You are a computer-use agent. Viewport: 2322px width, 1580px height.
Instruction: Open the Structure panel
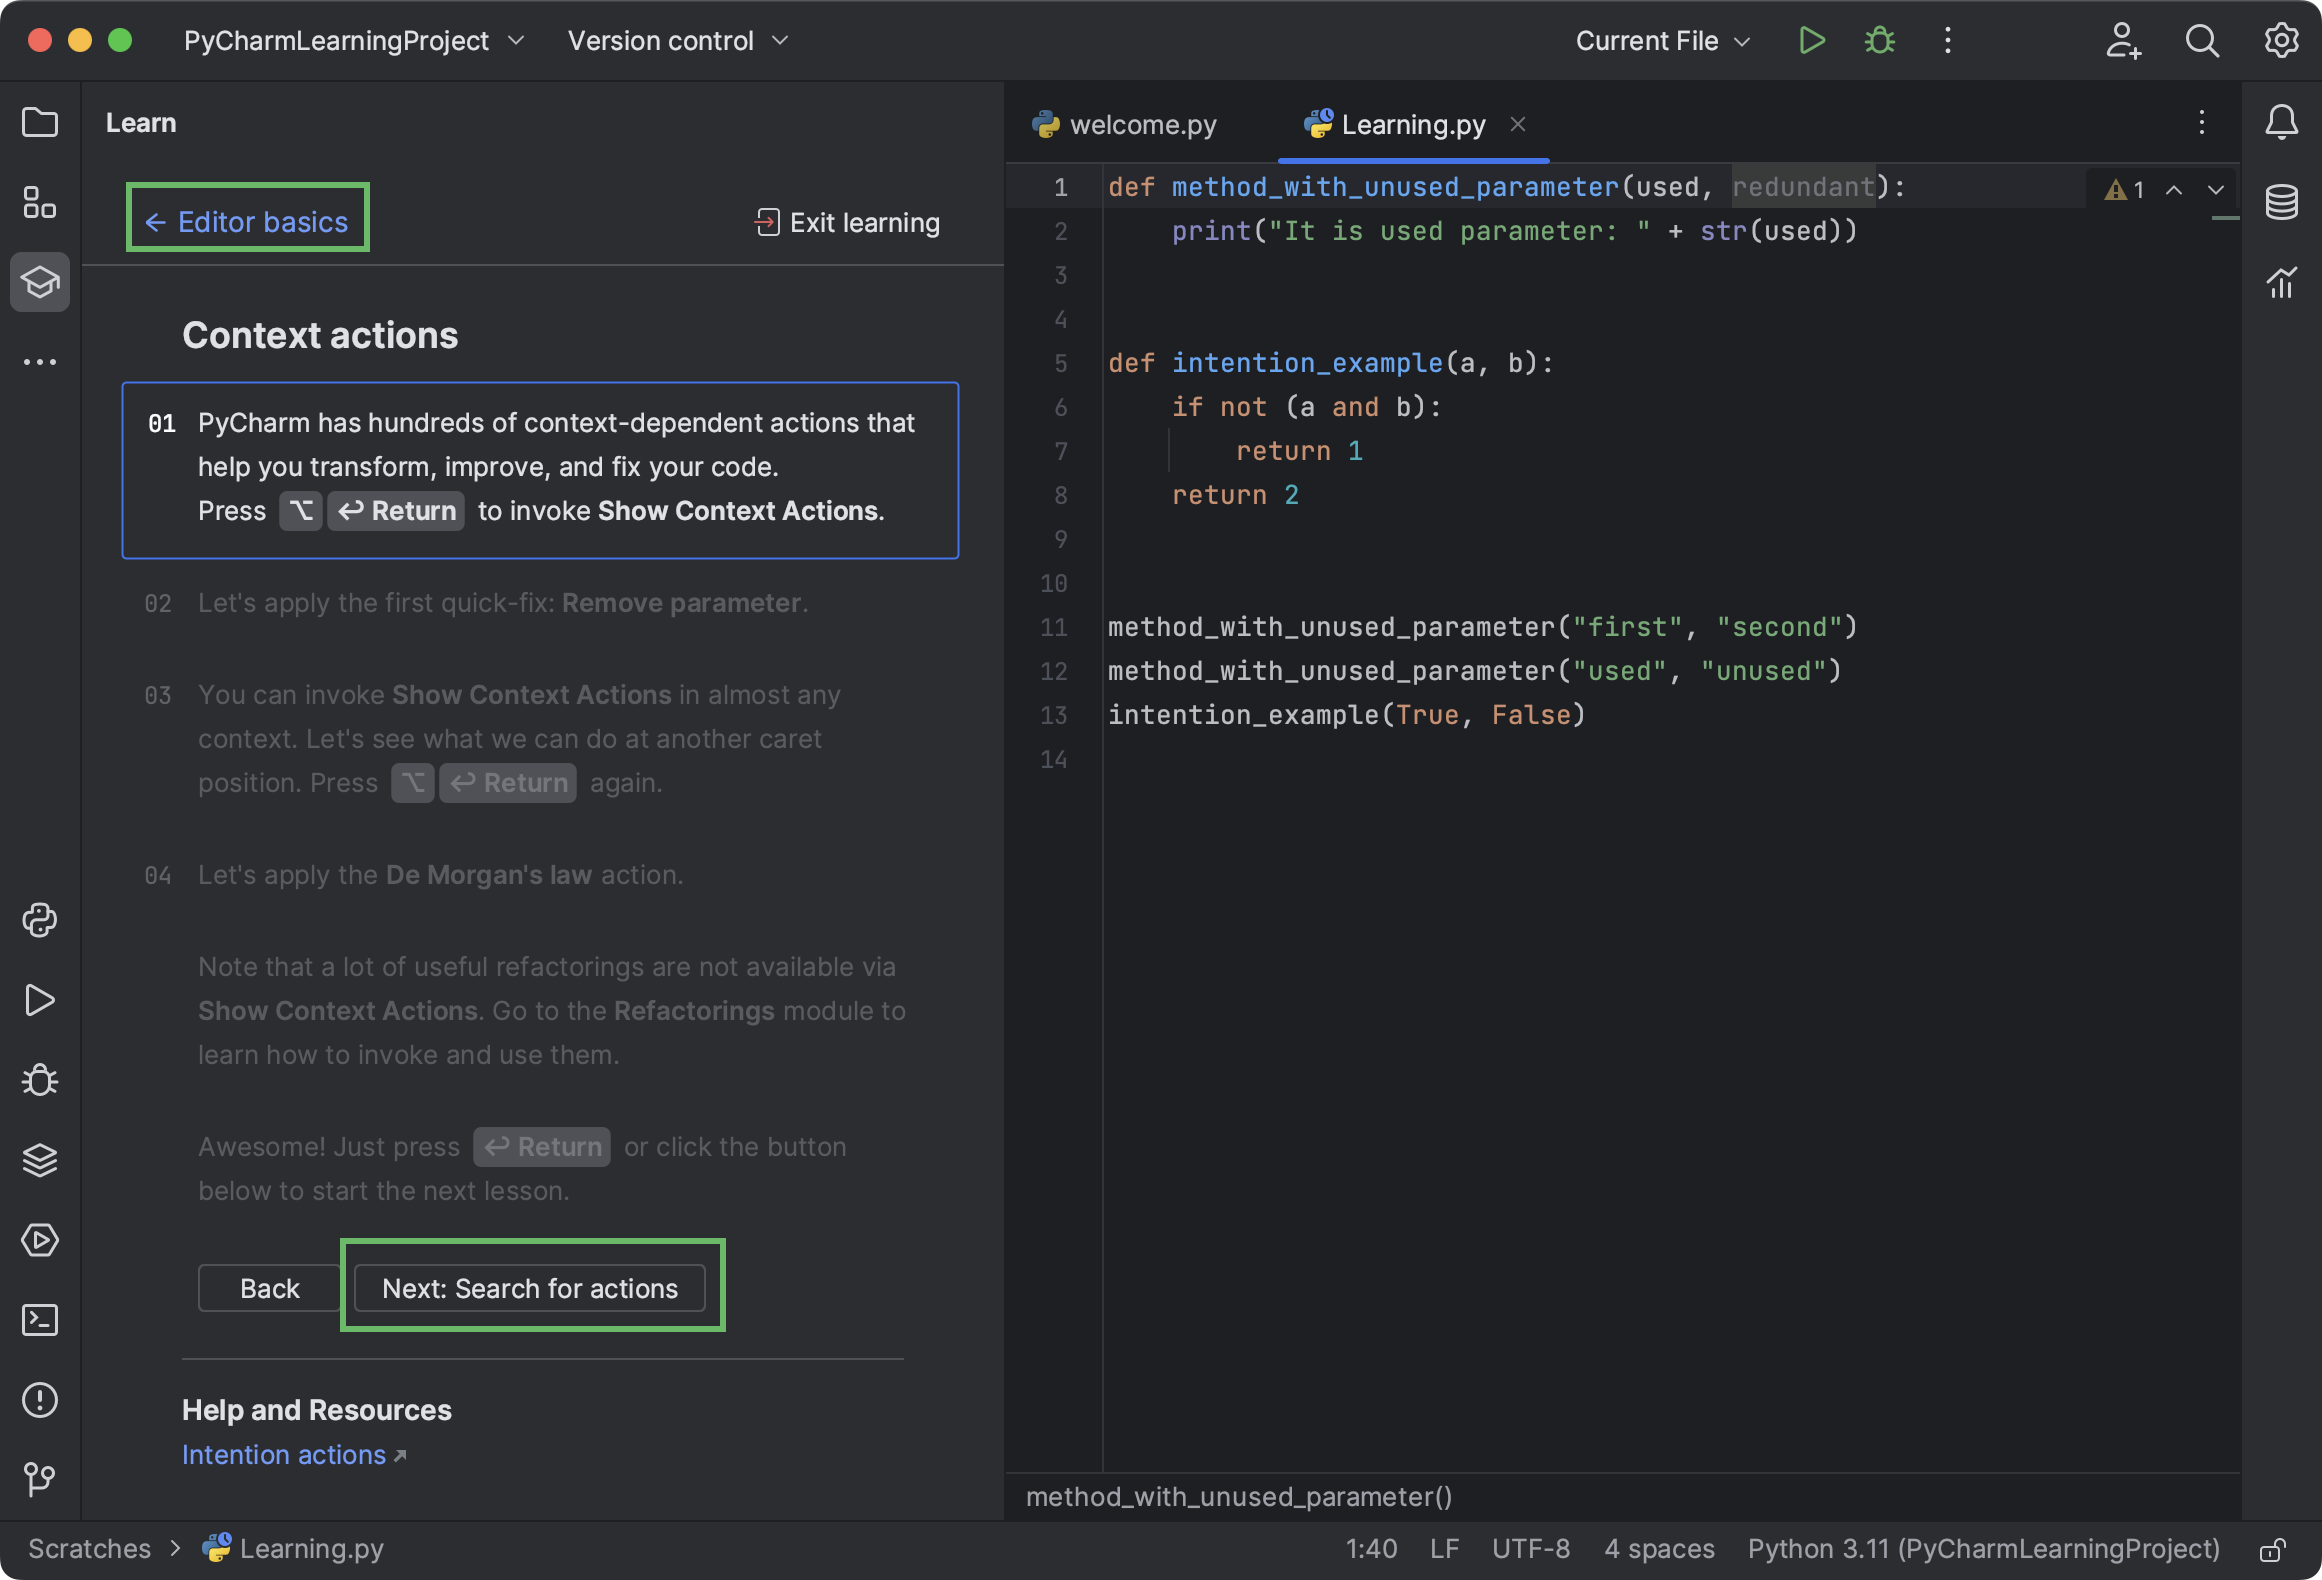pos(40,201)
